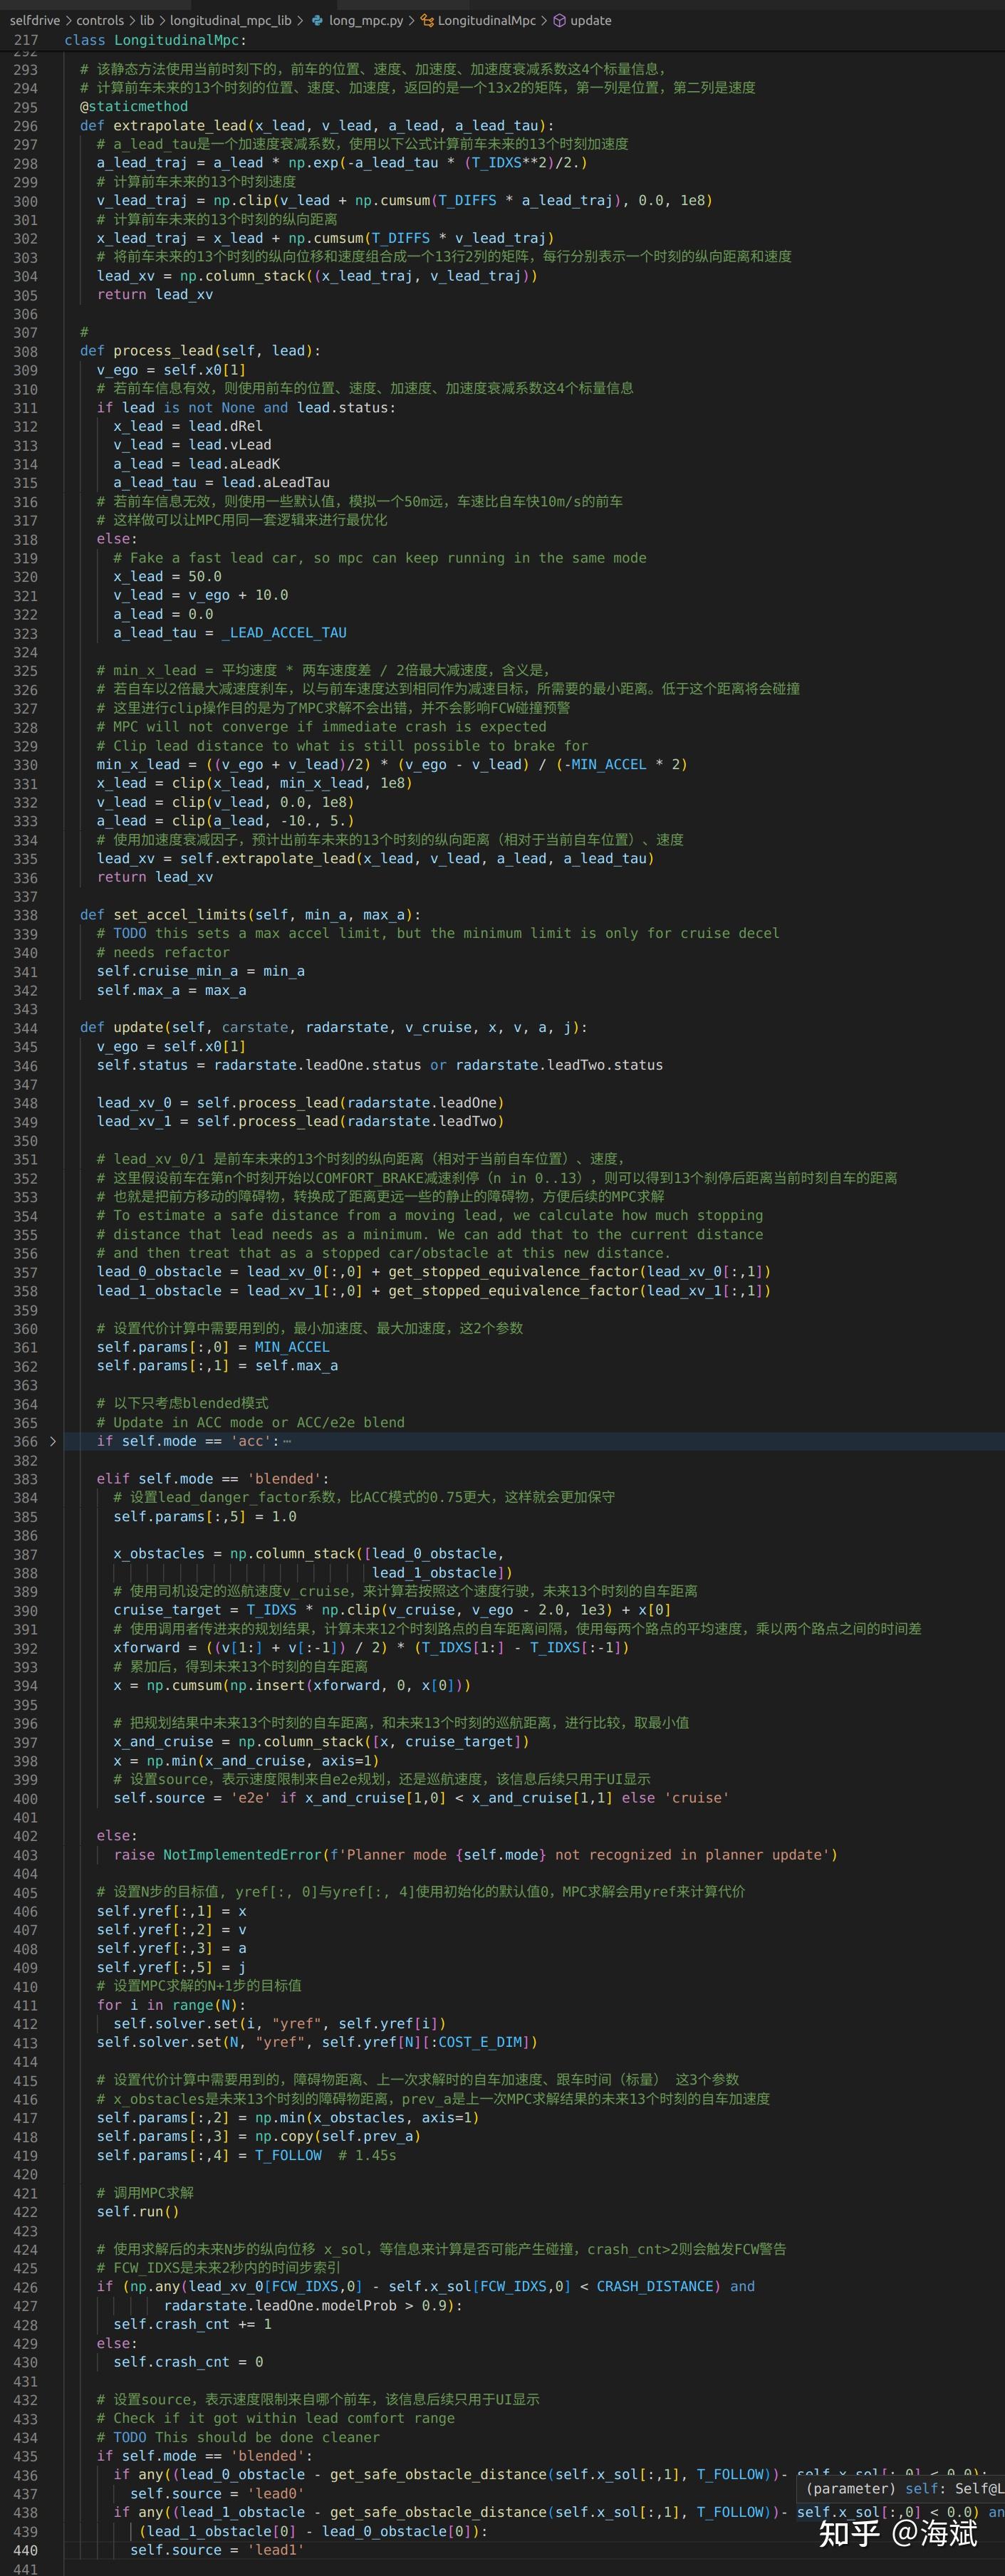The height and width of the screenshot is (2576, 1005).
Task: Click the LongitudinalMpc class symbol icon
Action: (427, 20)
